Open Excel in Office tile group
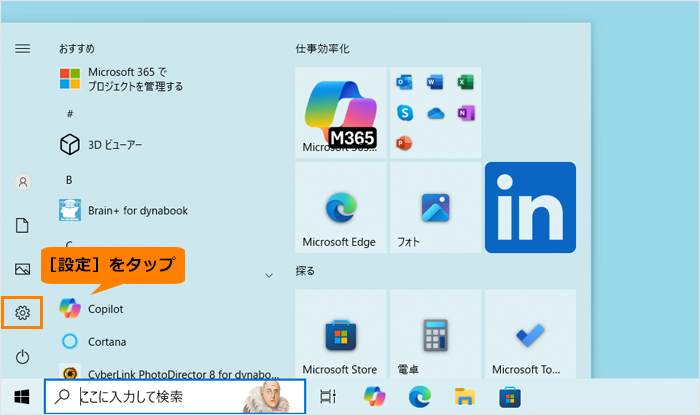 [x=466, y=82]
